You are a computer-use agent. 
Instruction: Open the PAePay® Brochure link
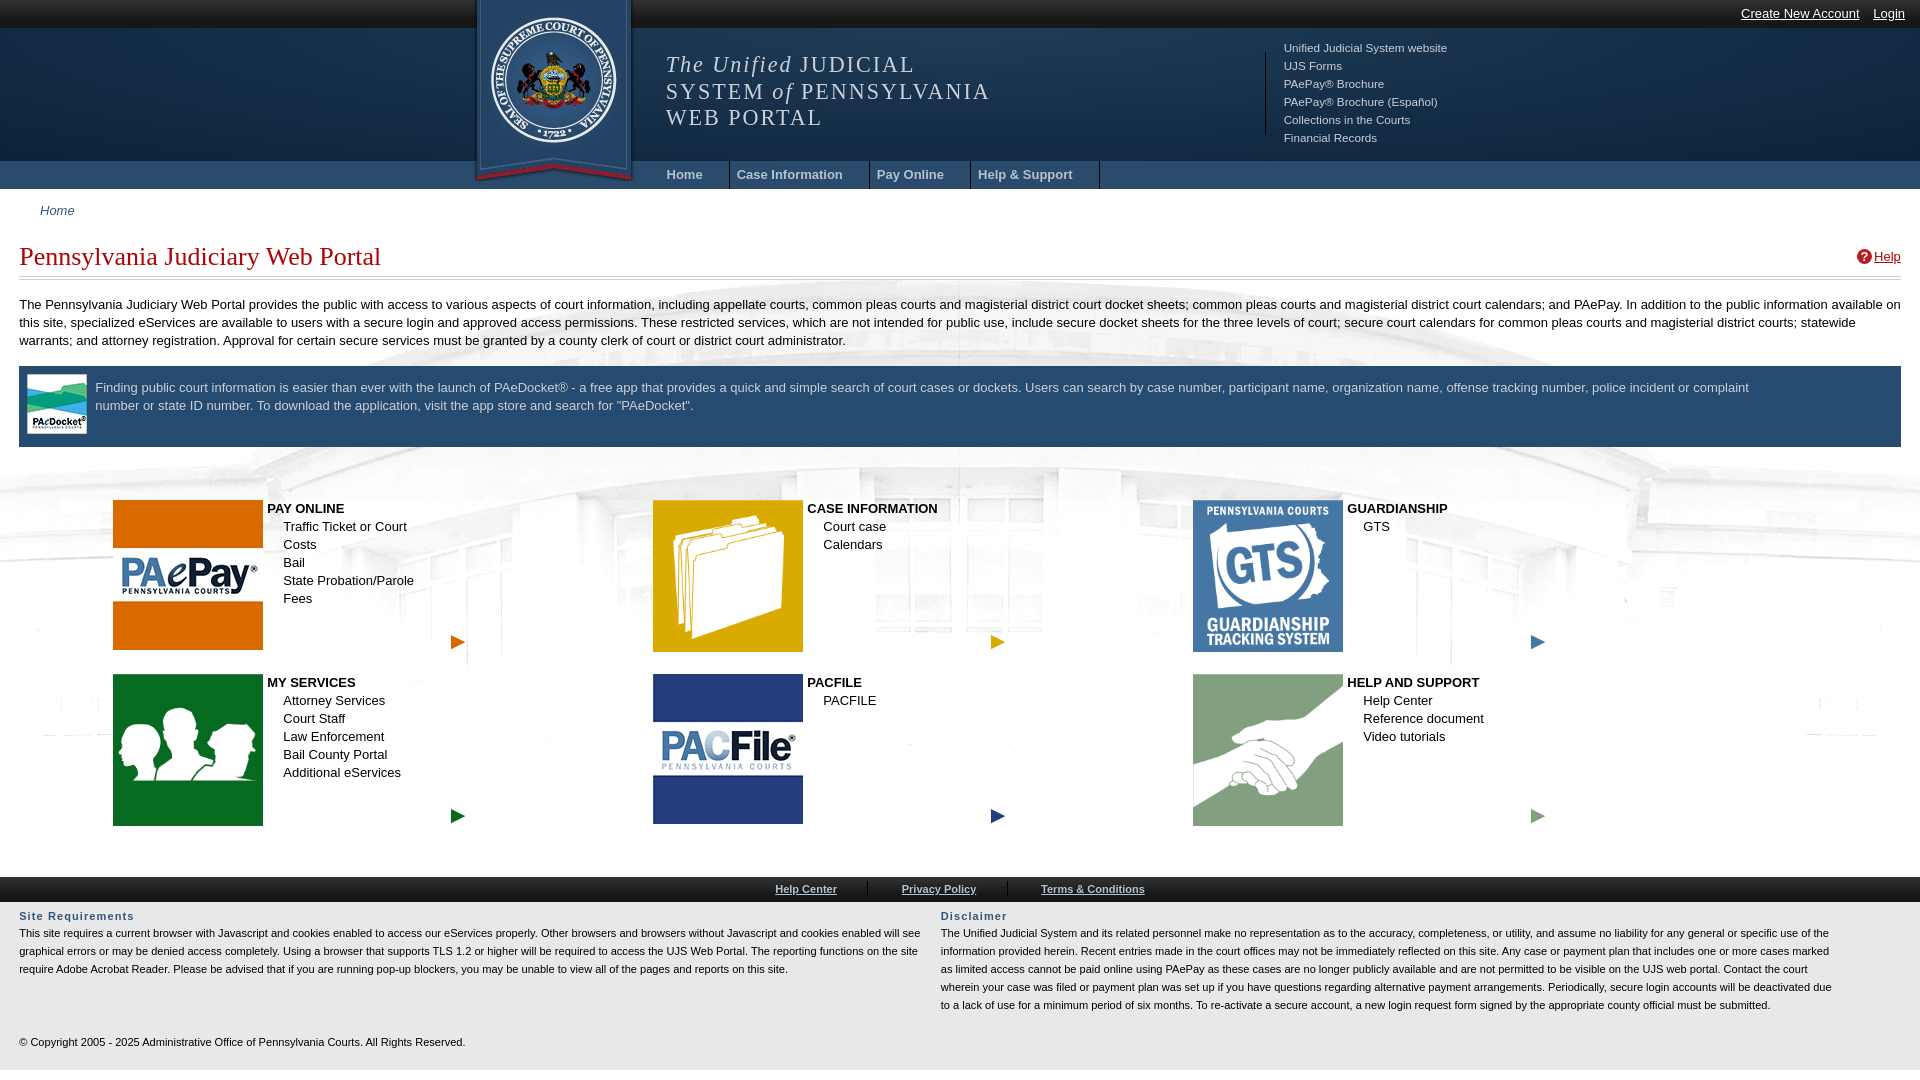[1334, 84]
